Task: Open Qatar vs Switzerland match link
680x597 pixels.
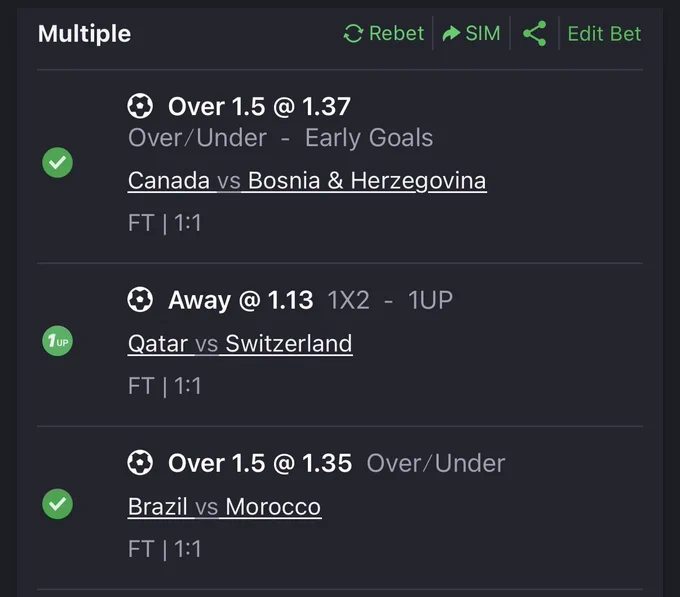Action: 240,344
